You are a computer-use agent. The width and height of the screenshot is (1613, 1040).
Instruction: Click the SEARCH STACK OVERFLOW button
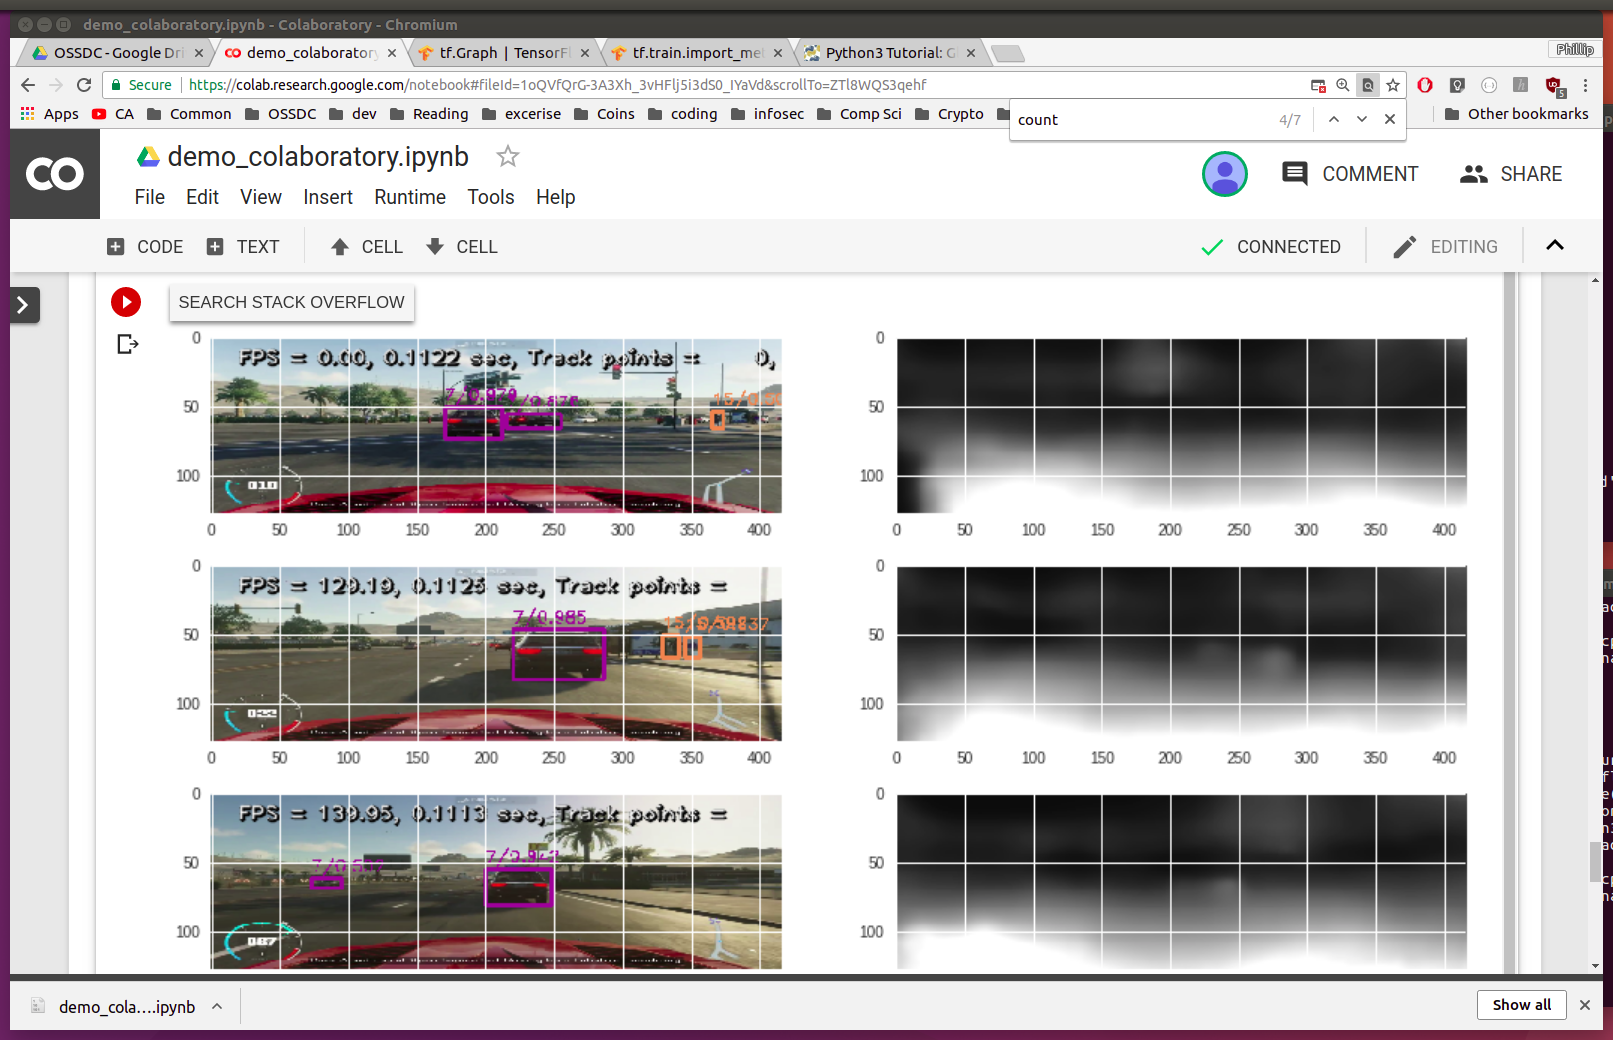click(x=291, y=302)
